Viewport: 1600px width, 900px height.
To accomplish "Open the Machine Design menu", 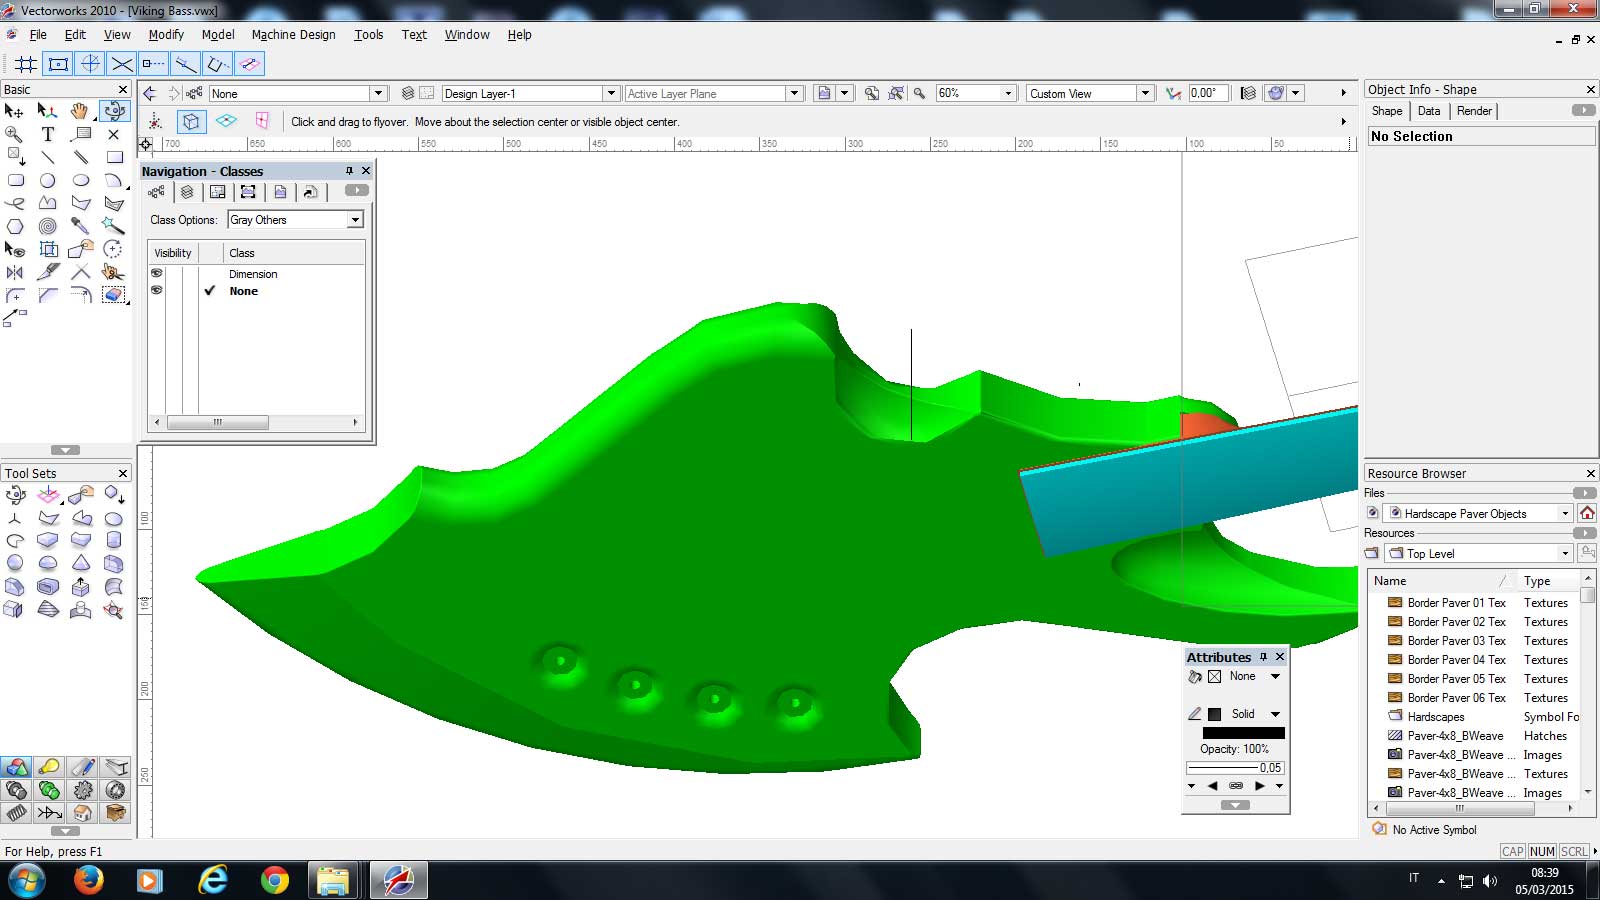I will coord(293,34).
